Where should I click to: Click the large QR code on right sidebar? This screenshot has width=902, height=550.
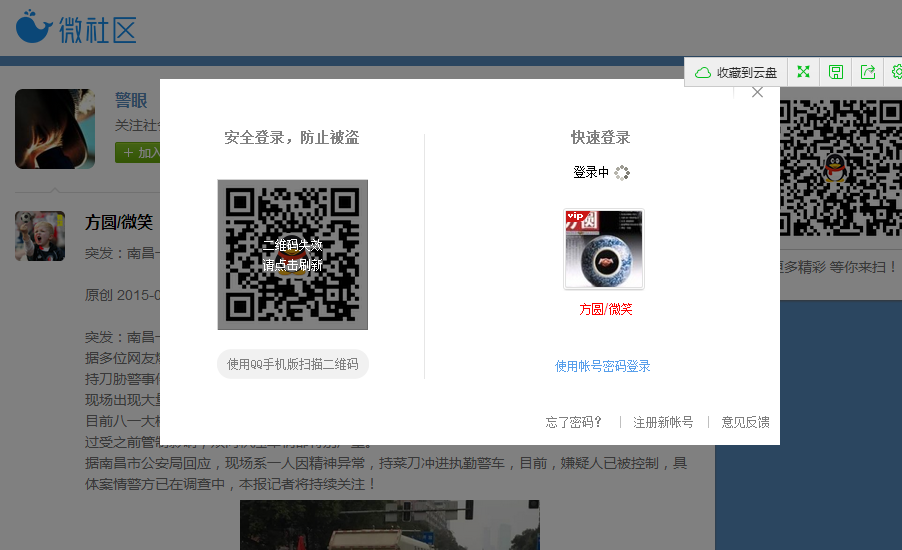841,168
